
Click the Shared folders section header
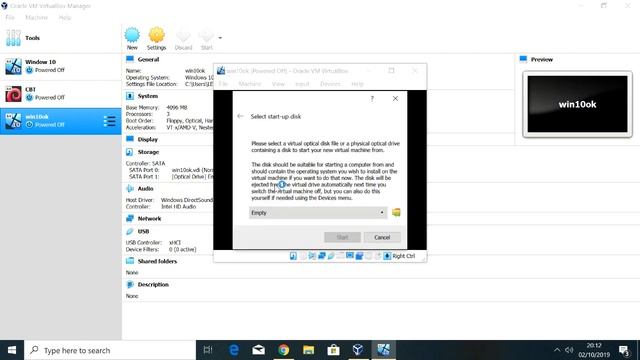157,261
